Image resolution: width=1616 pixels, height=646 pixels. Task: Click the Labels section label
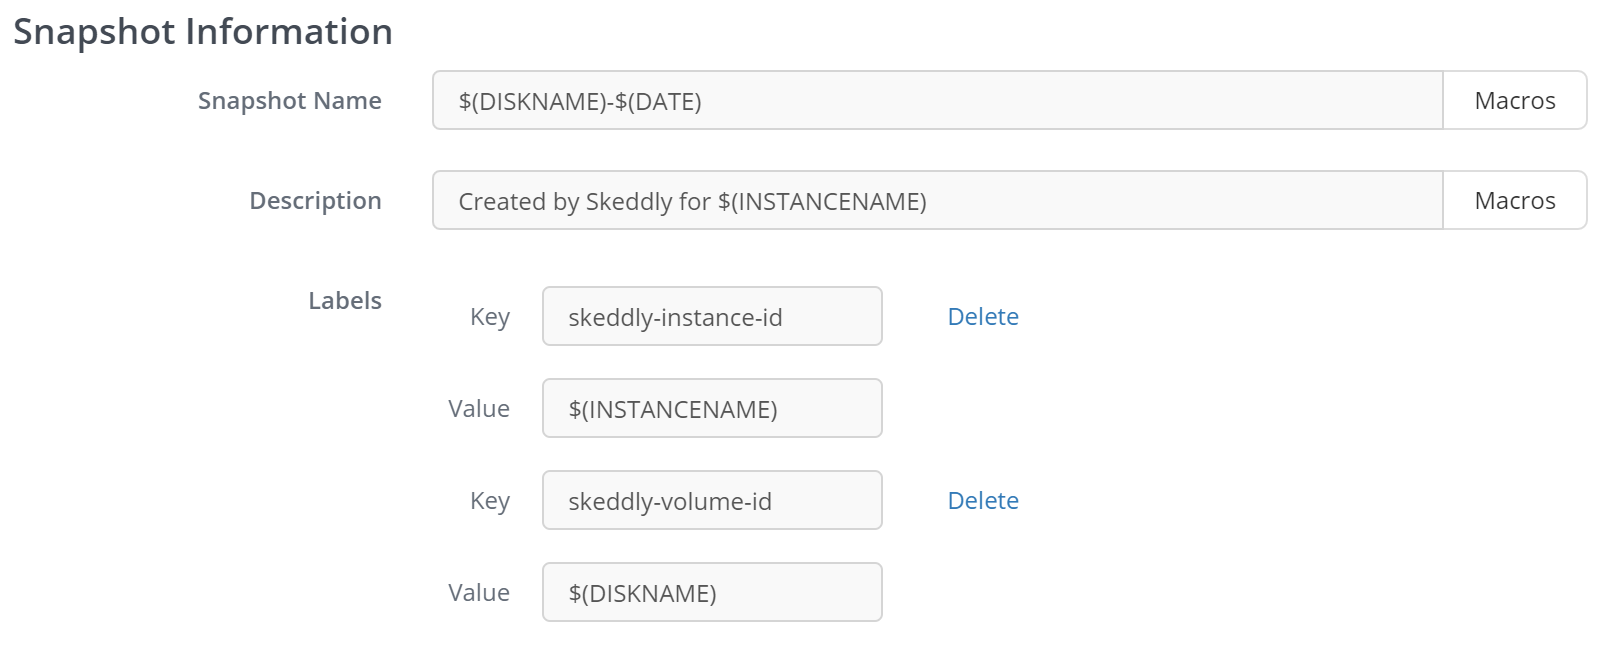click(344, 299)
